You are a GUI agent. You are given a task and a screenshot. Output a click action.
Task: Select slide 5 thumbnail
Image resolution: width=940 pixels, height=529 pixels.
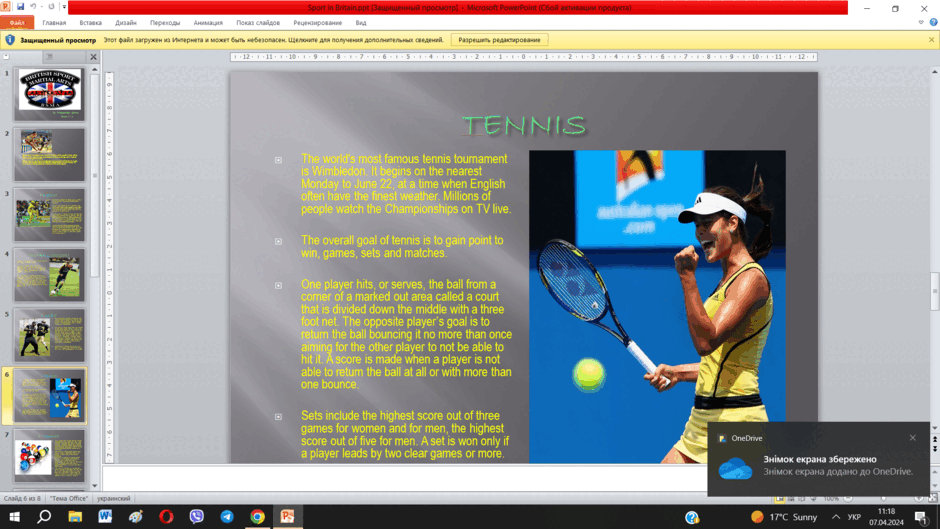coord(50,335)
